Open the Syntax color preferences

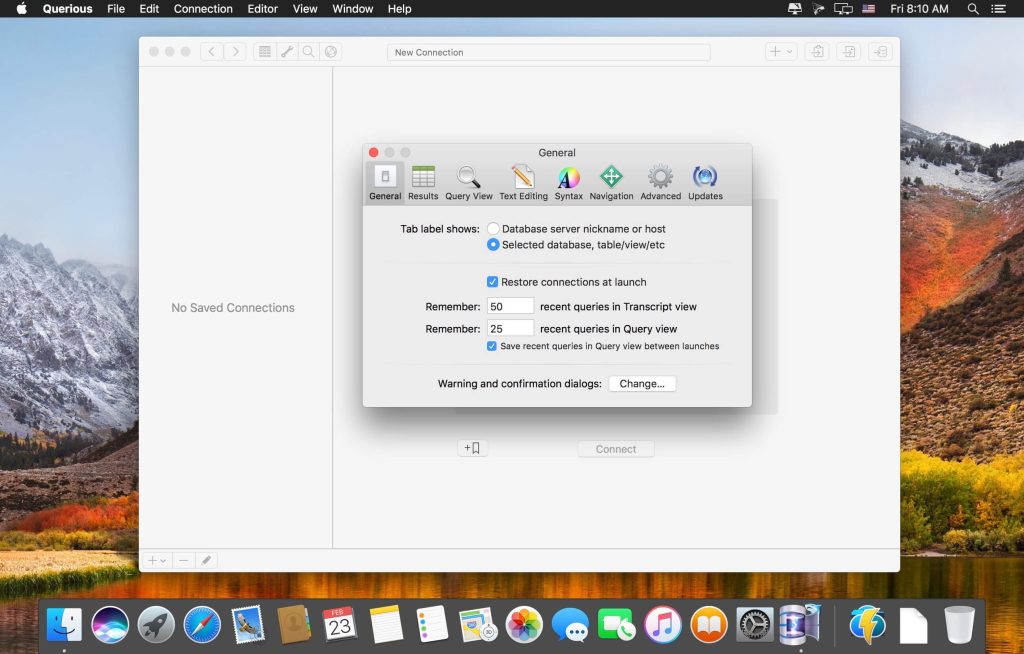click(x=568, y=183)
